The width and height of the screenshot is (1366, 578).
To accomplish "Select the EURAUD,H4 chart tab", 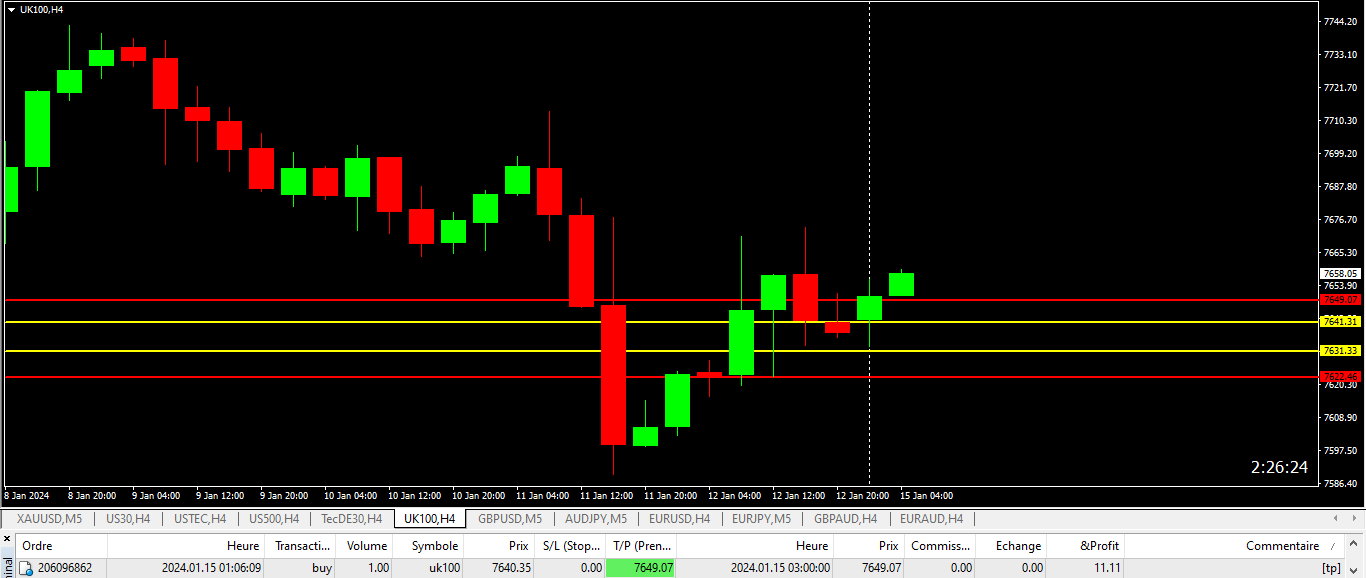I will pos(931,519).
